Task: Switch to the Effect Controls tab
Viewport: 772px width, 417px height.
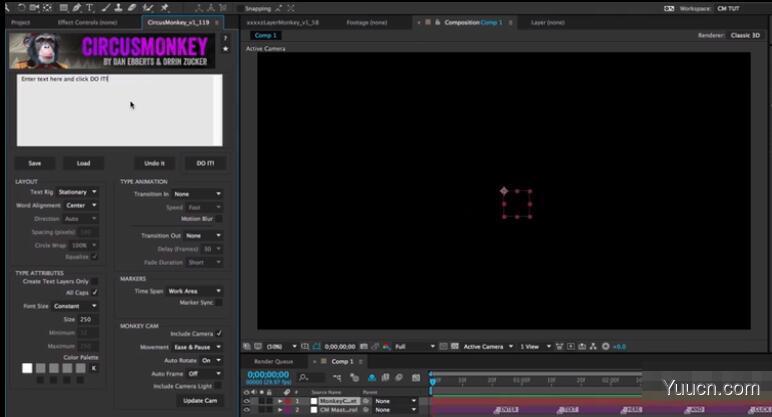Action: (87, 22)
